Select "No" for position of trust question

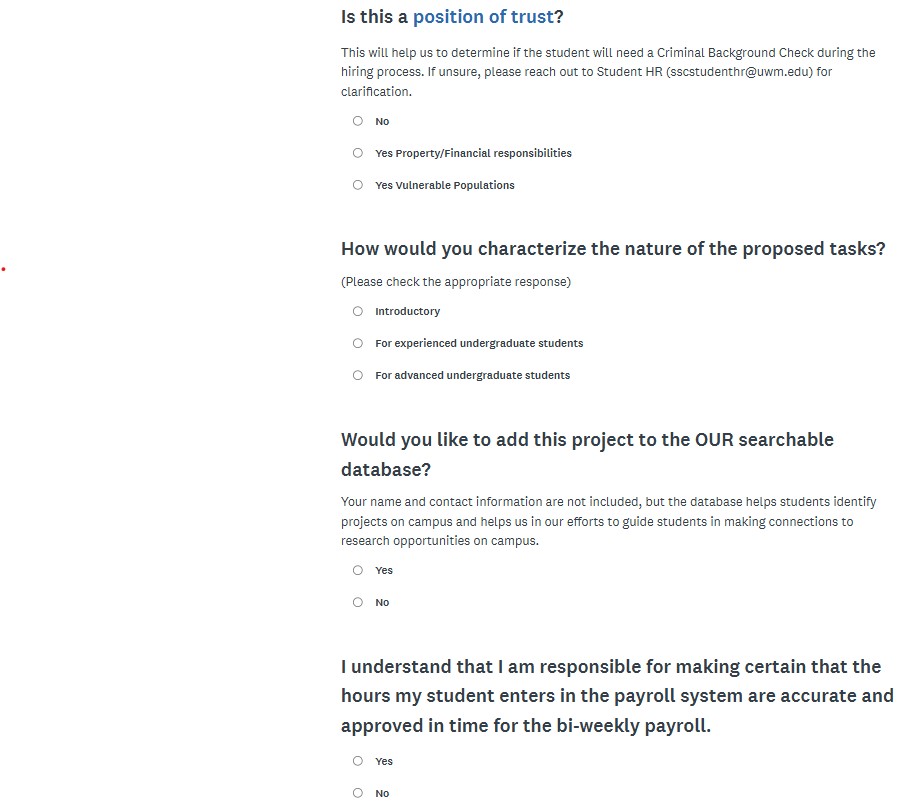(x=357, y=121)
